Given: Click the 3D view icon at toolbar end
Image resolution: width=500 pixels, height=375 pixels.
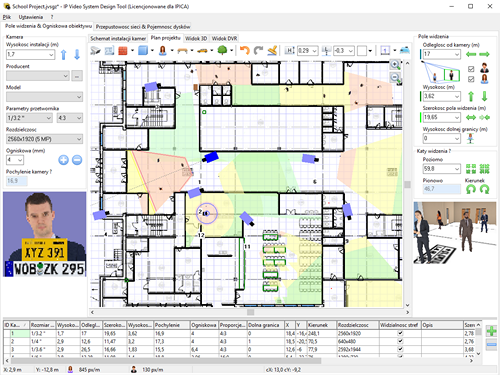Looking at the screenshot, I should [405, 50].
